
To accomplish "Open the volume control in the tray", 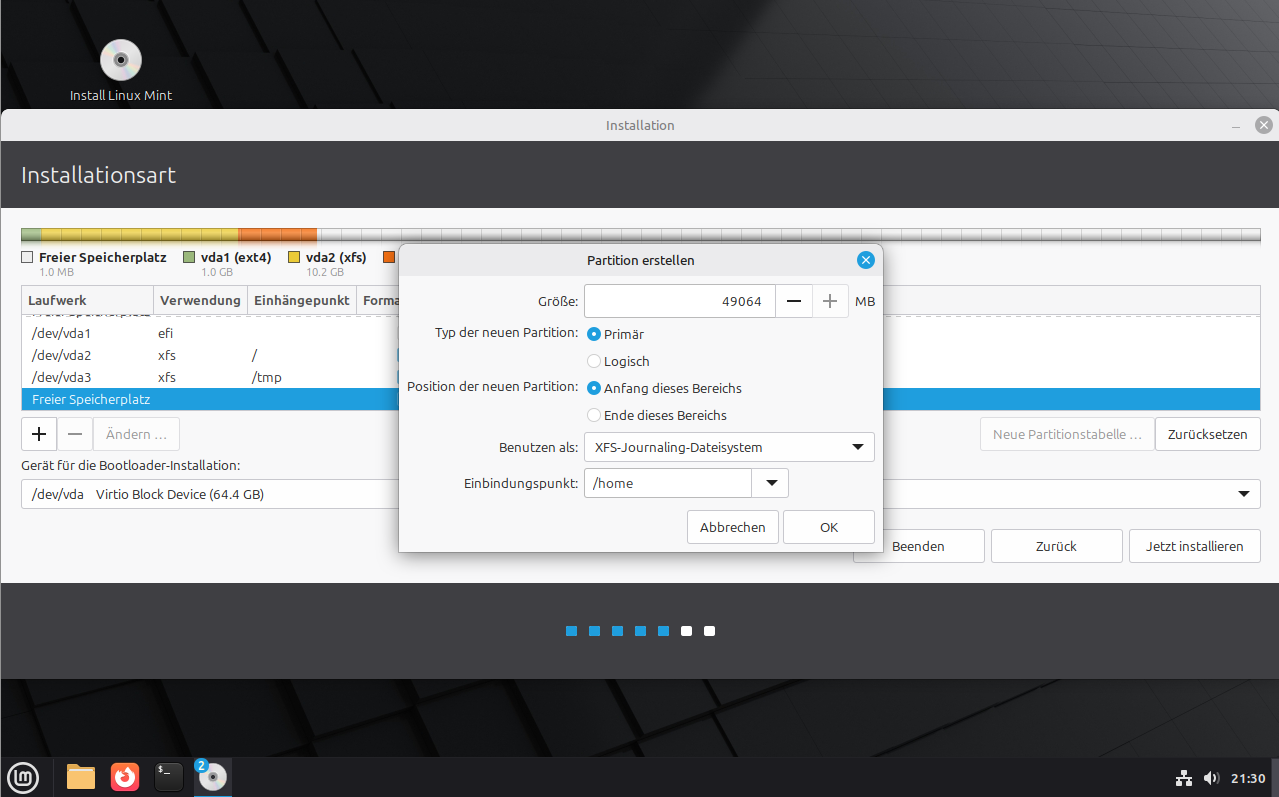I will pyautogui.click(x=1211, y=778).
